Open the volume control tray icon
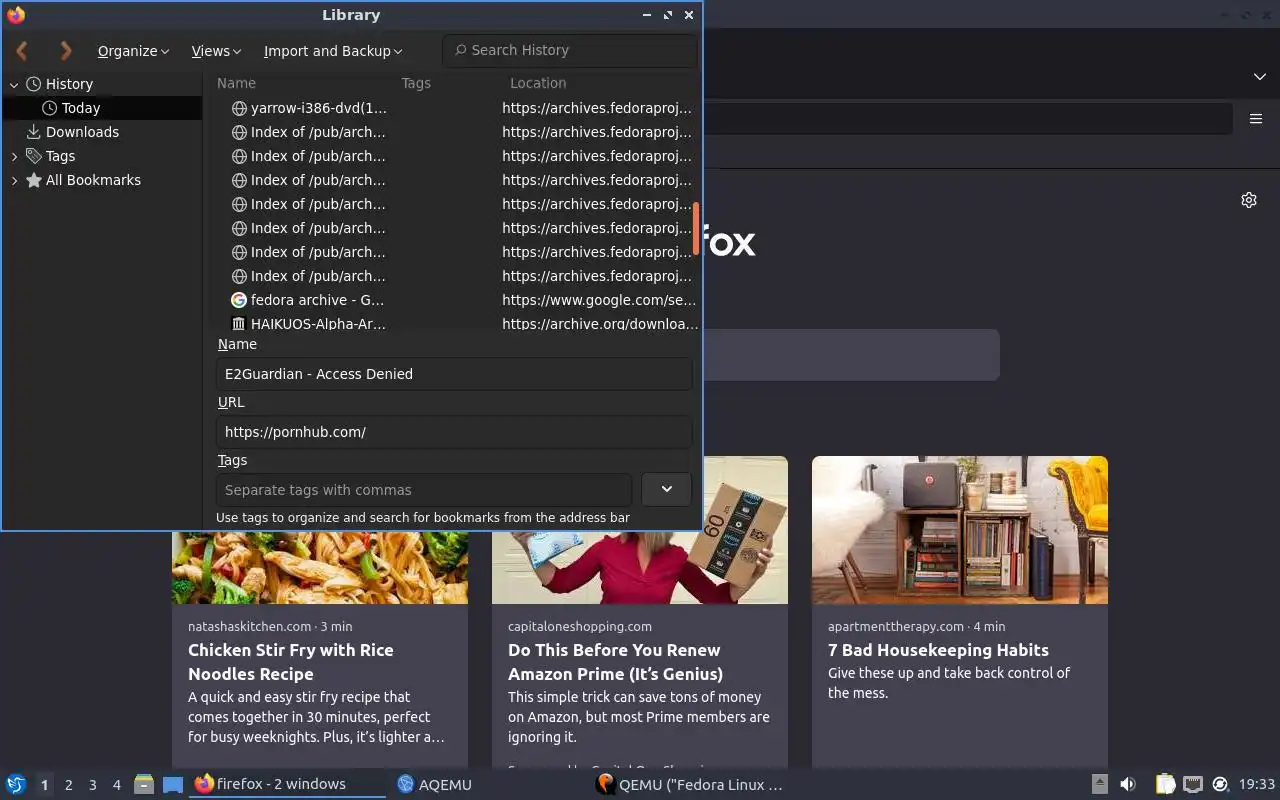 (1128, 785)
